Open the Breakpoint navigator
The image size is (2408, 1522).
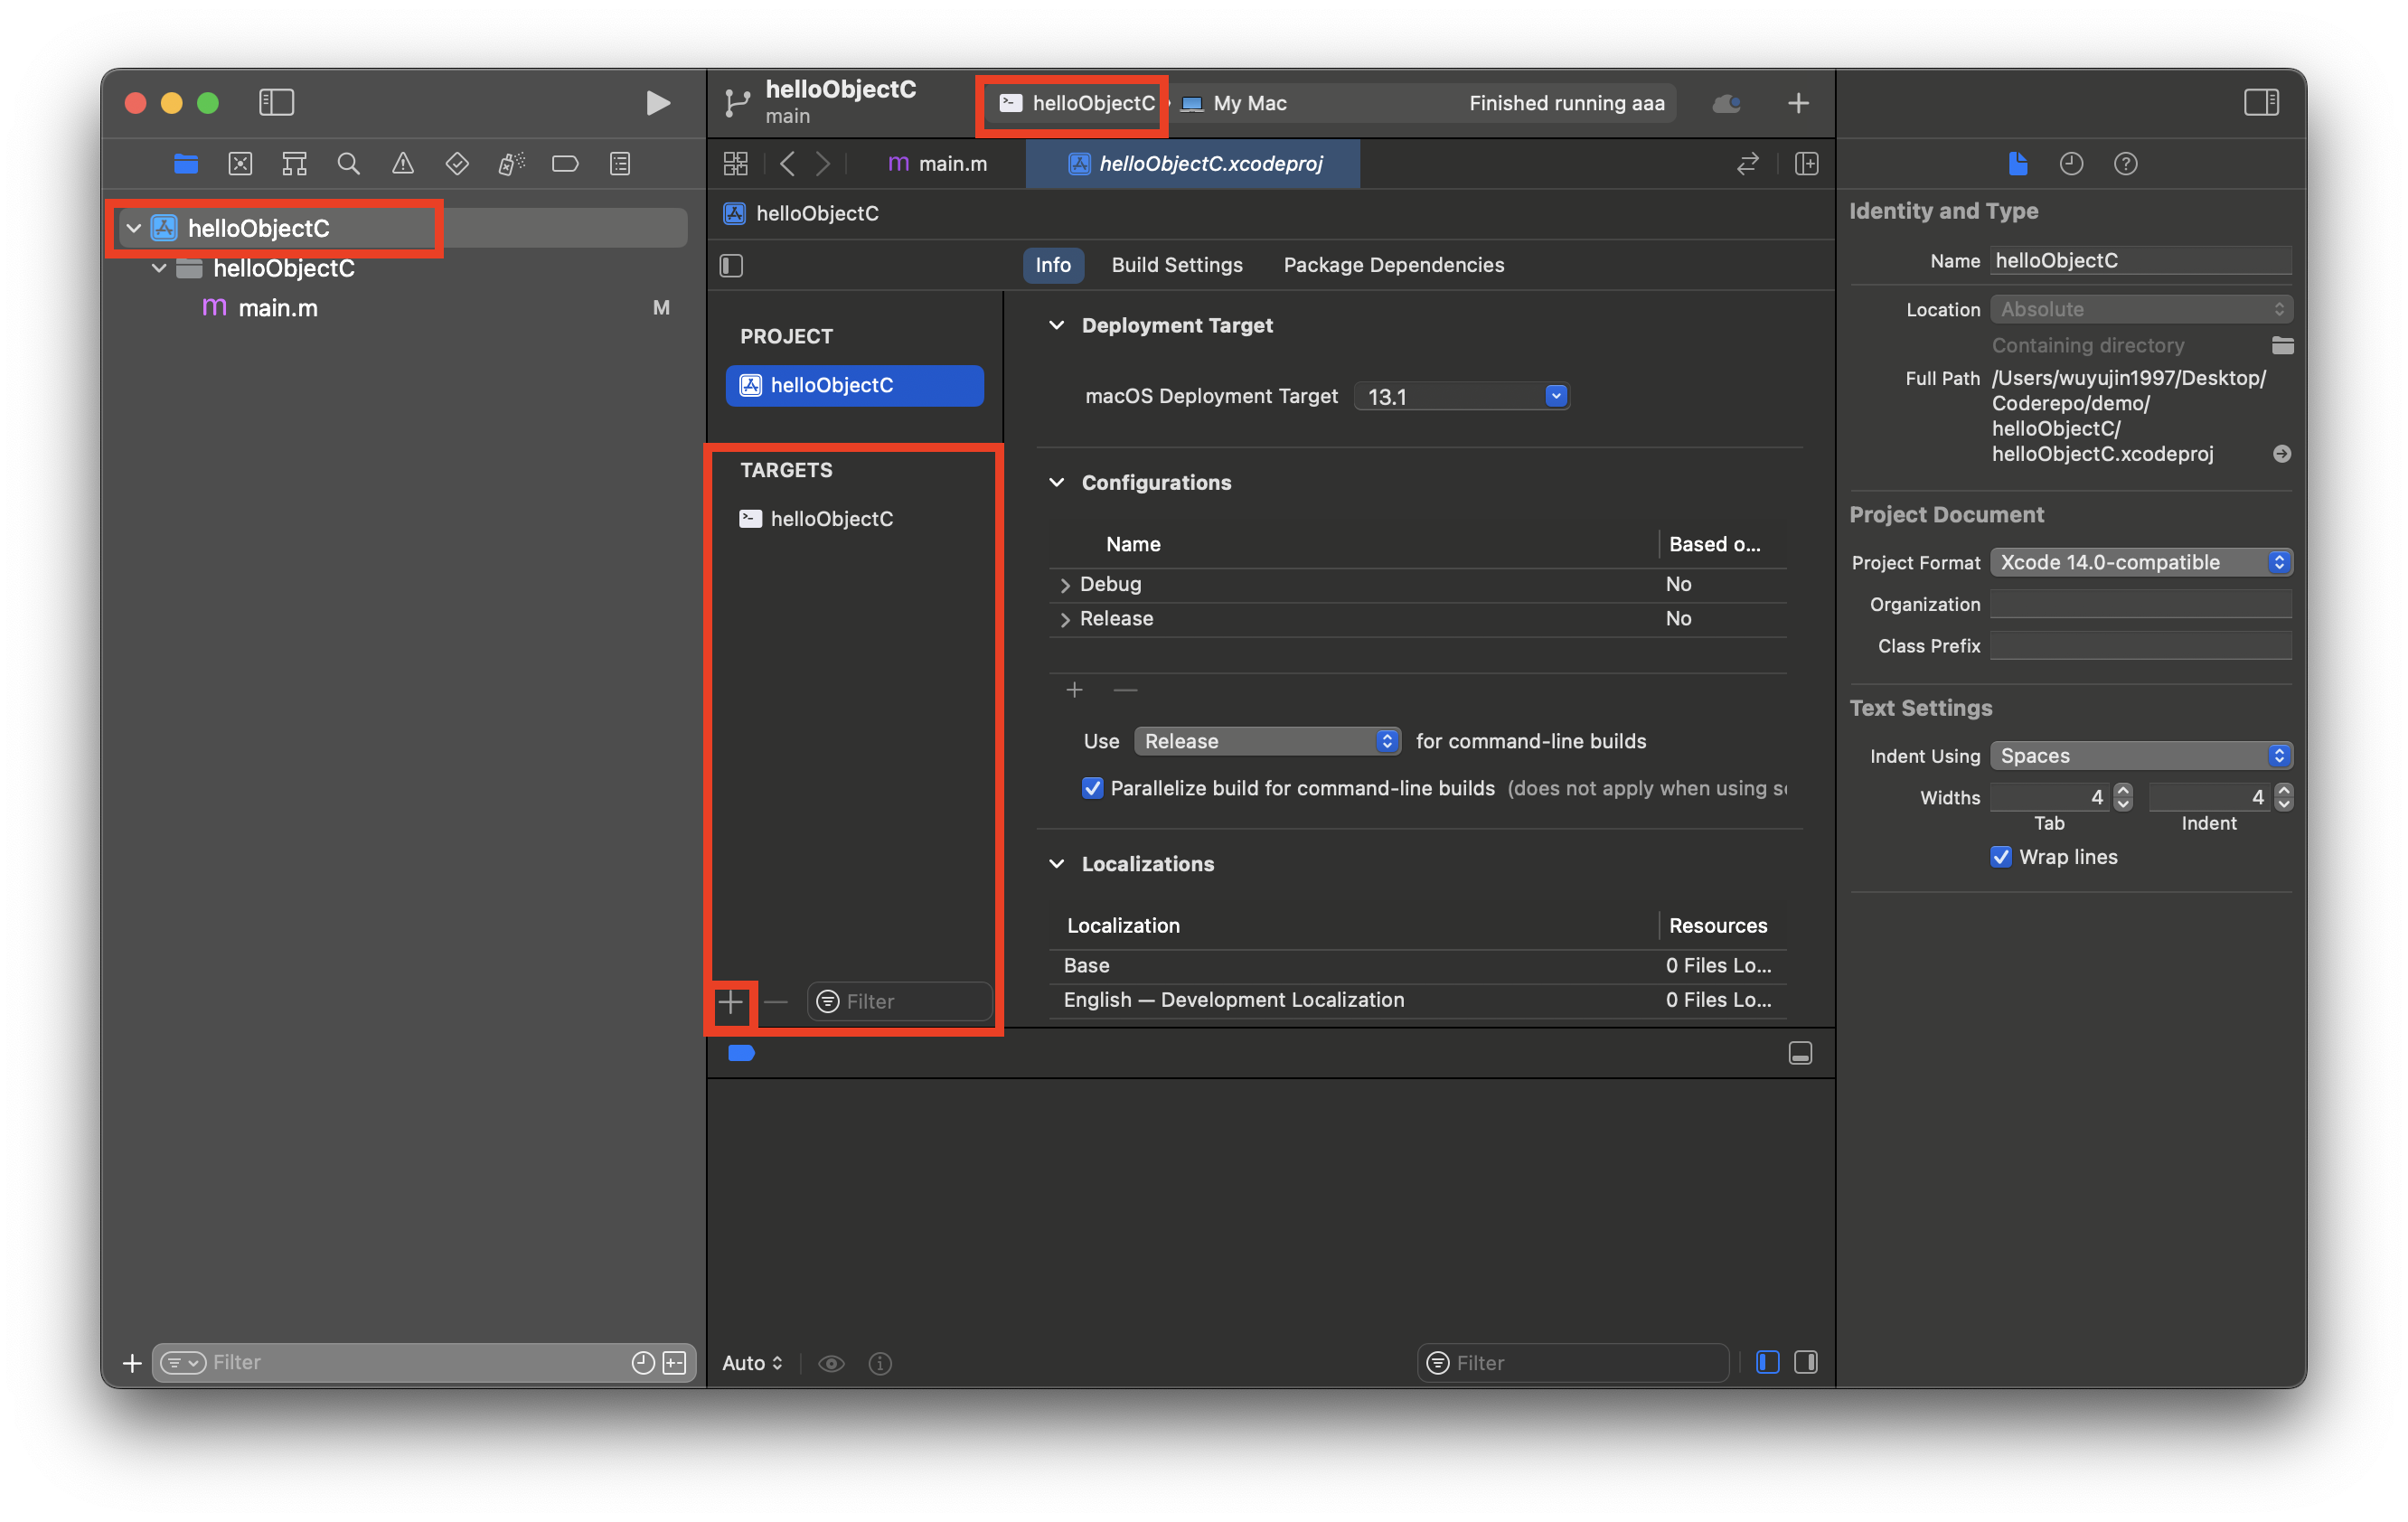[x=565, y=164]
